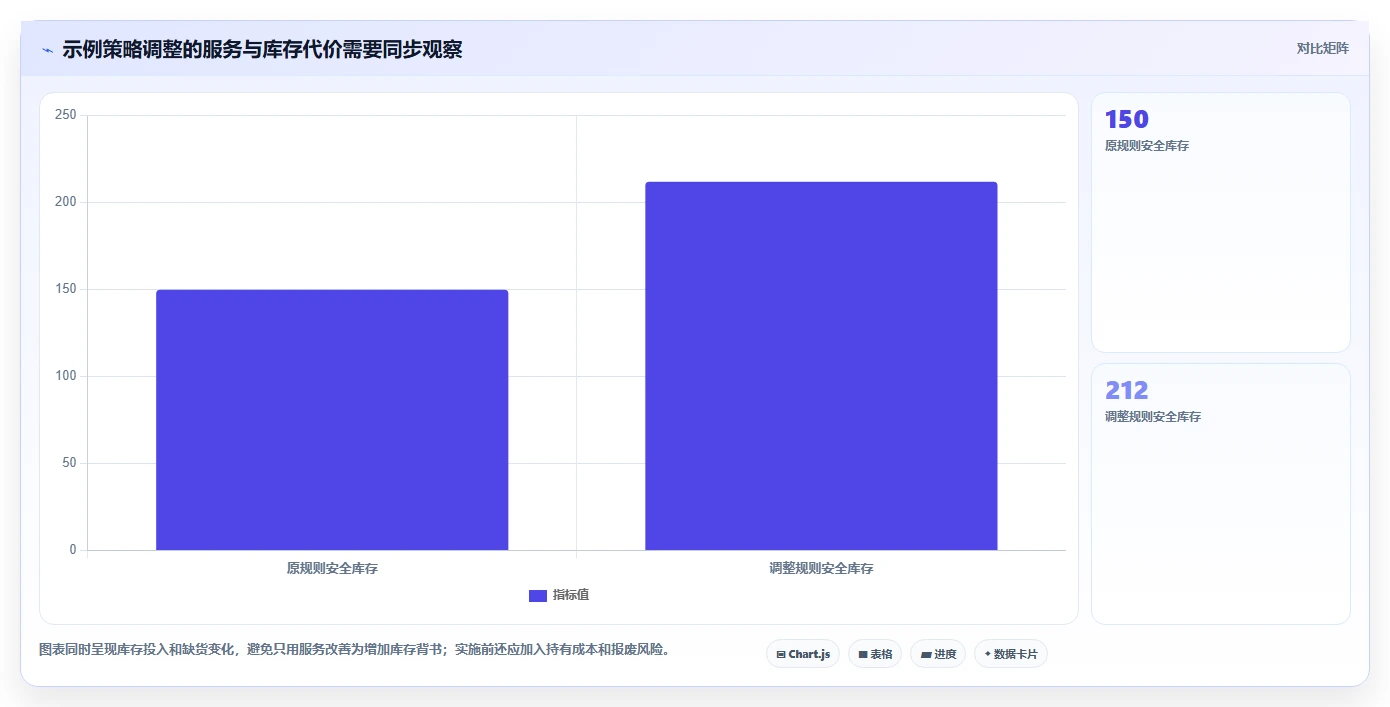Screen dimensions: 1390x707
Task: Click the 150 value in first card
Action: [x=1127, y=119]
